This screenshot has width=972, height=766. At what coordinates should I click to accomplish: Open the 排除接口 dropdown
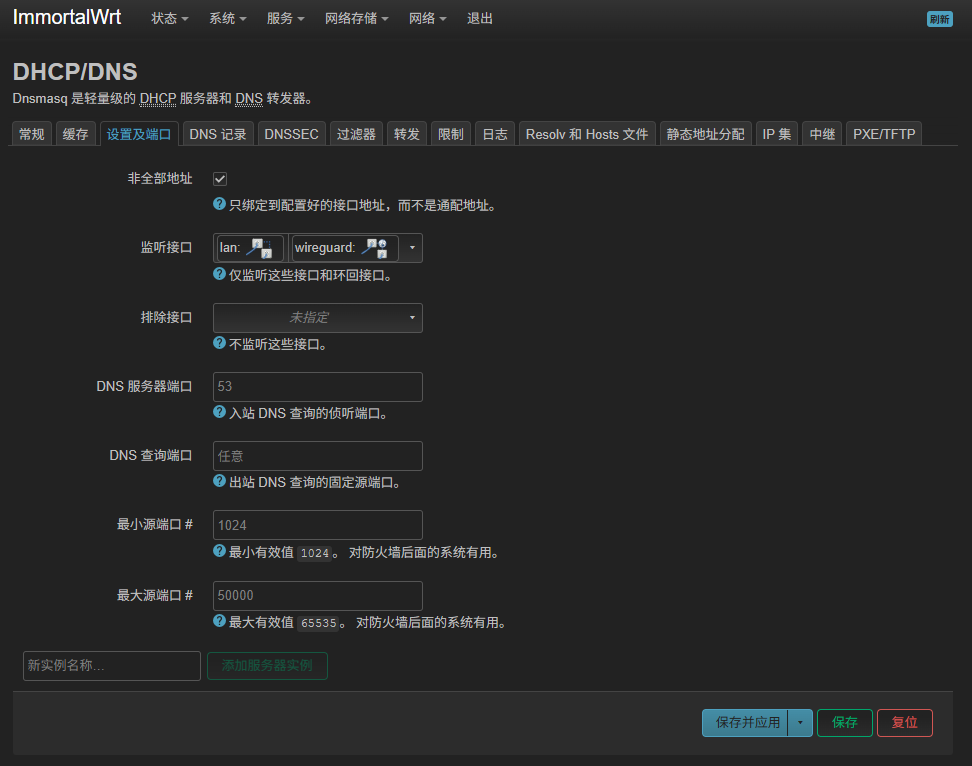[x=318, y=318]
